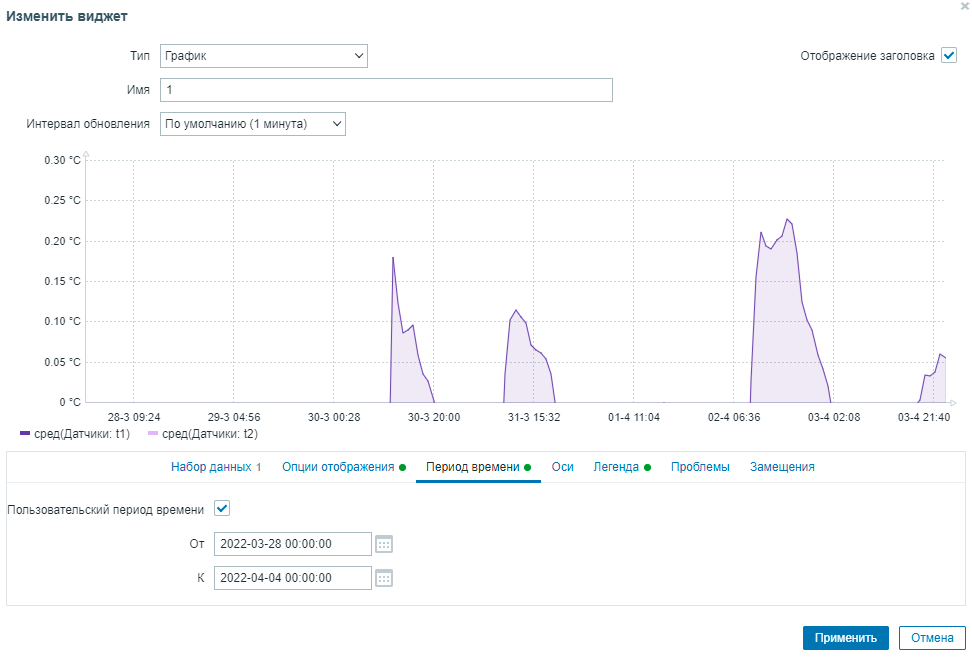
Task: Open calendar picker for К date
Action: point(384,578)
